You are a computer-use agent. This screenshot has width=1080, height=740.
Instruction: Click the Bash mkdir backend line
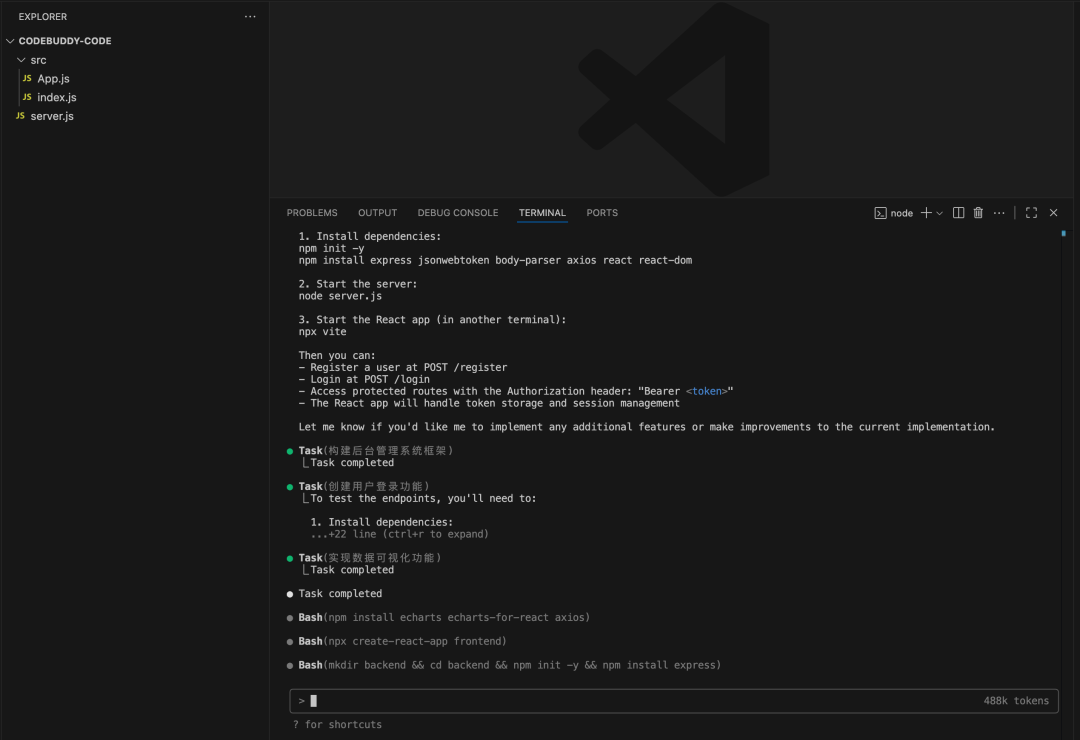510,665
